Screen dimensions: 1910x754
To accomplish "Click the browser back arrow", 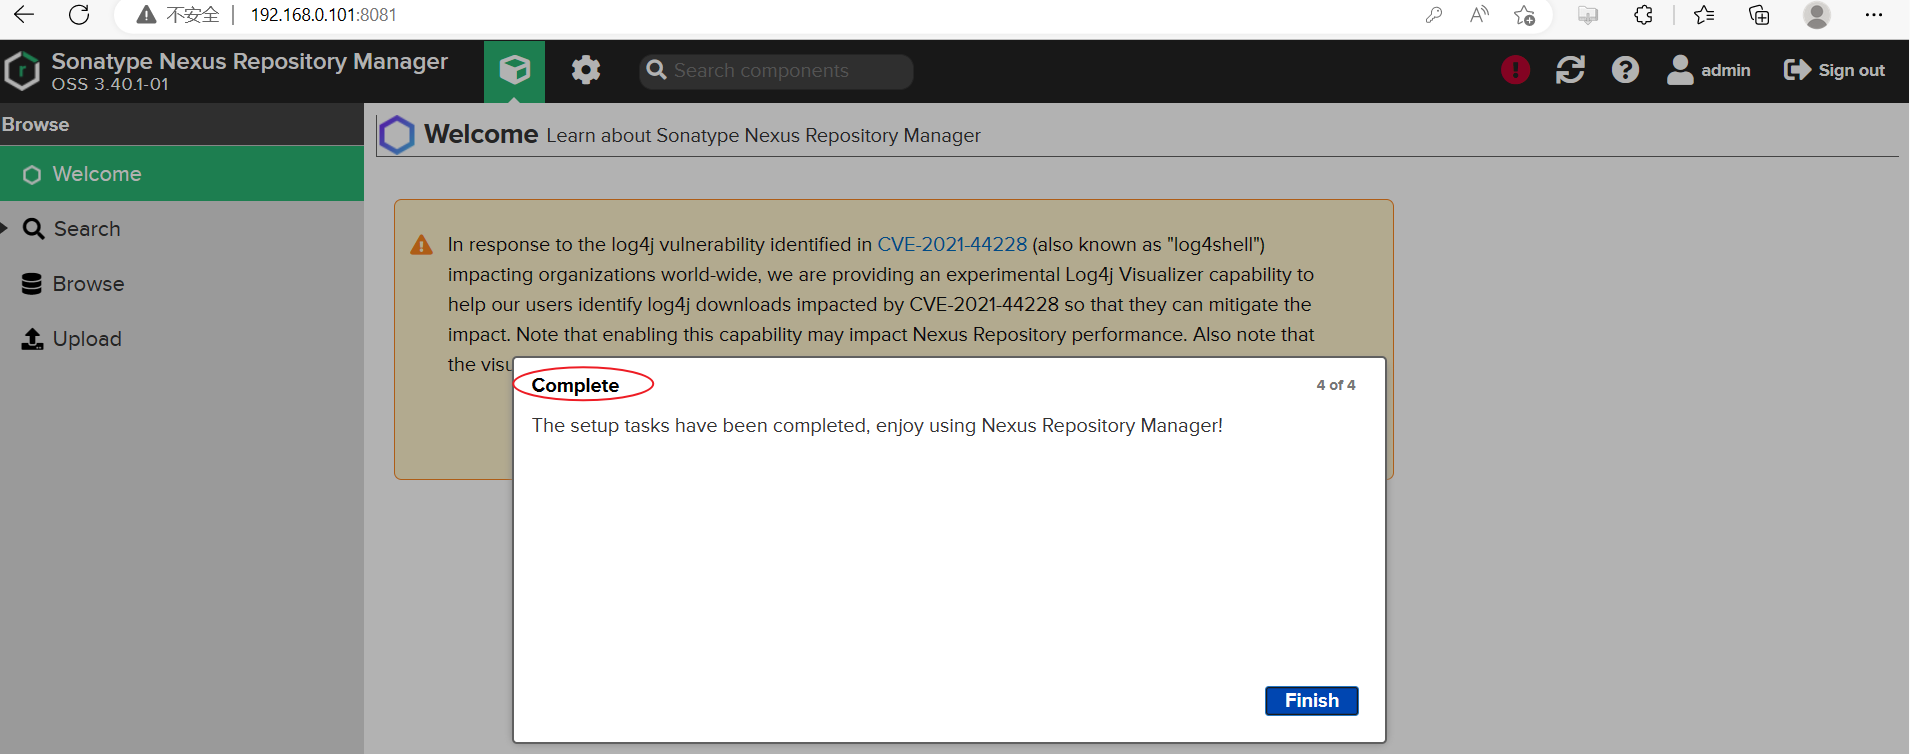I will [x=24, y=15].
